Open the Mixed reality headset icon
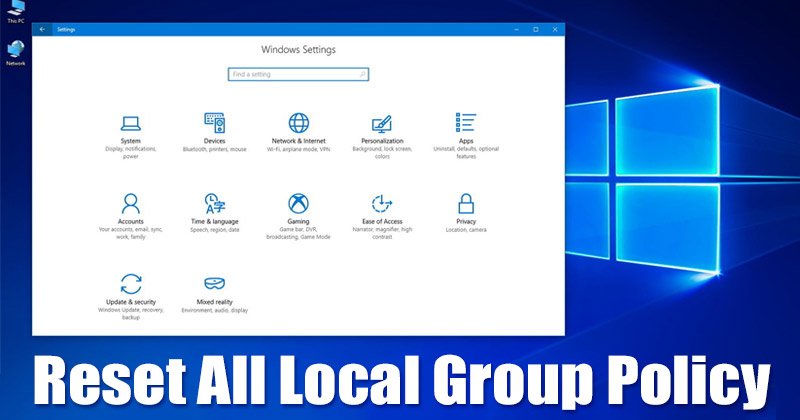The image size is (800, 420). click(214, 283)
